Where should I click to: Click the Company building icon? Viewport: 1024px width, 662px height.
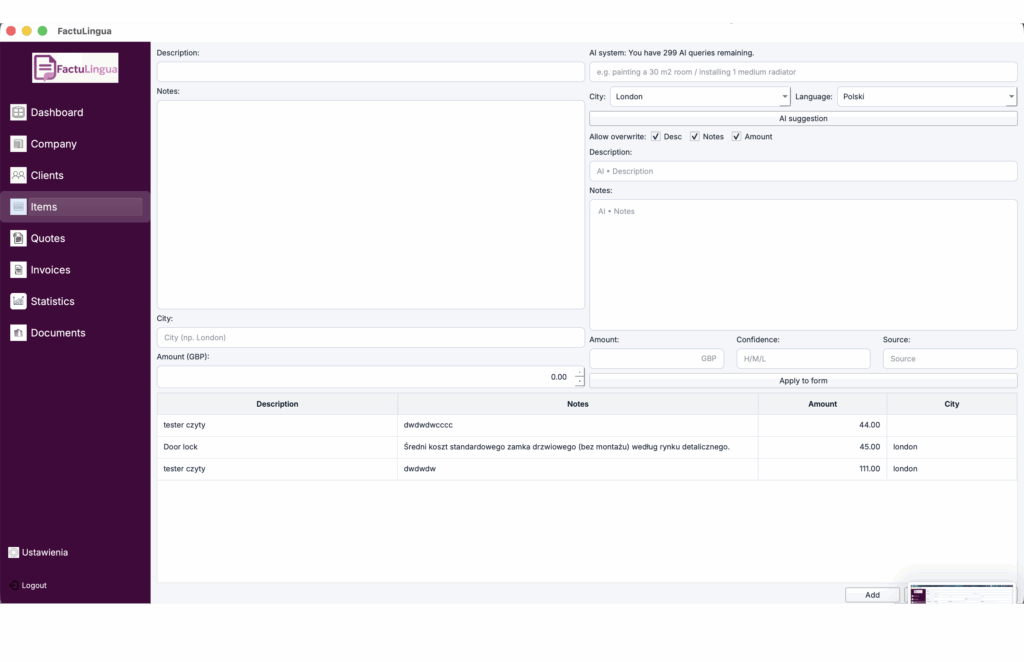point(18,144)
